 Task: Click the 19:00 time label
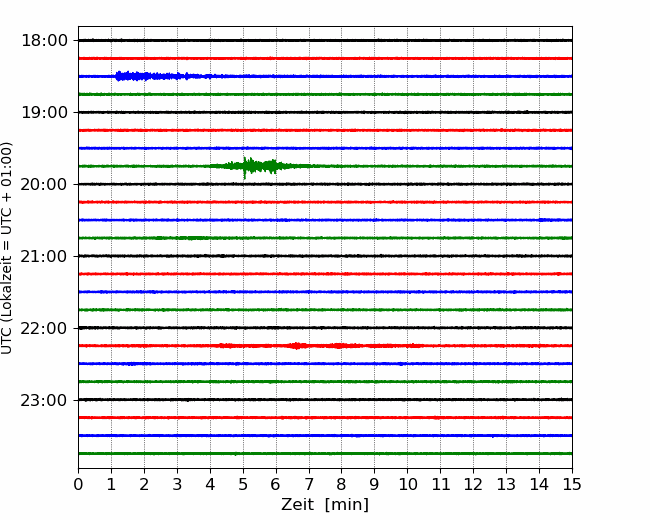pyautogui.click(x=44, y=112)
